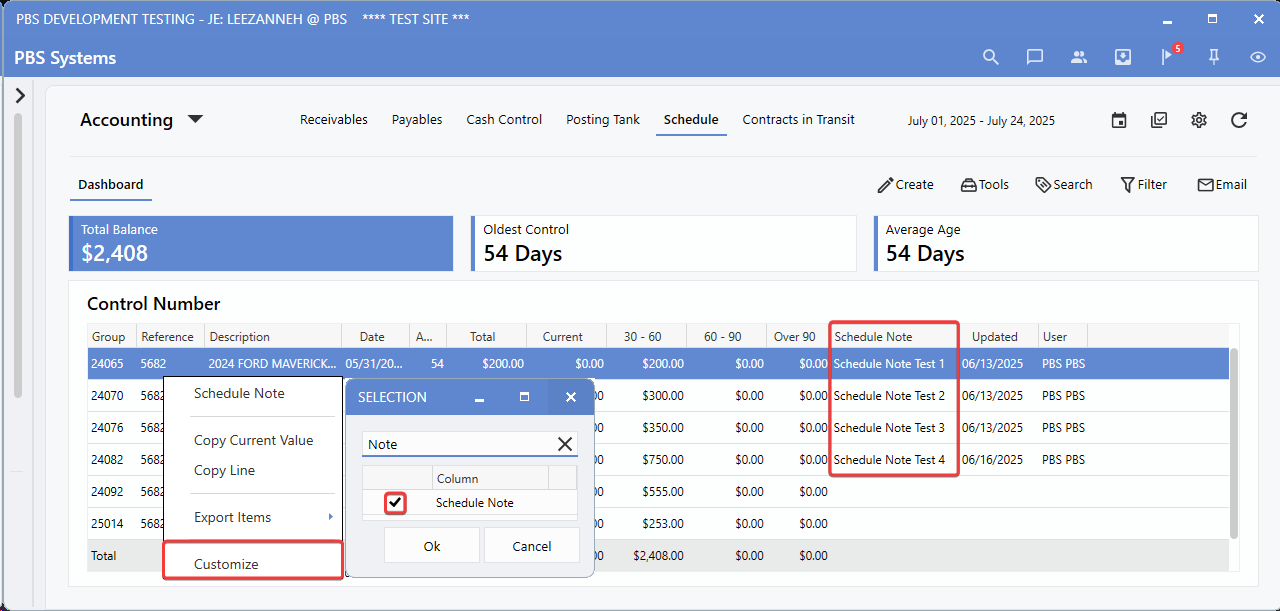This screenshot has height=611, width=1280.
Task: Choose Customize from context menu
Action: click(x=227, y=564)
